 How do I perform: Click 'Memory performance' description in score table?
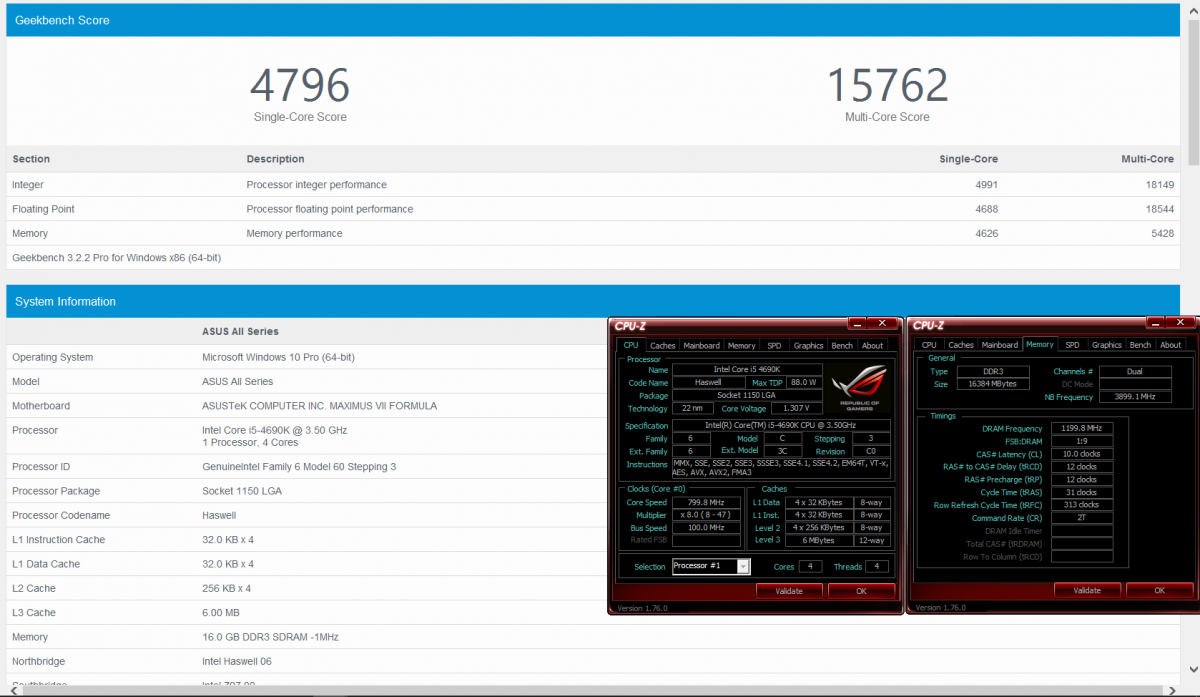(x=295, y=233)
